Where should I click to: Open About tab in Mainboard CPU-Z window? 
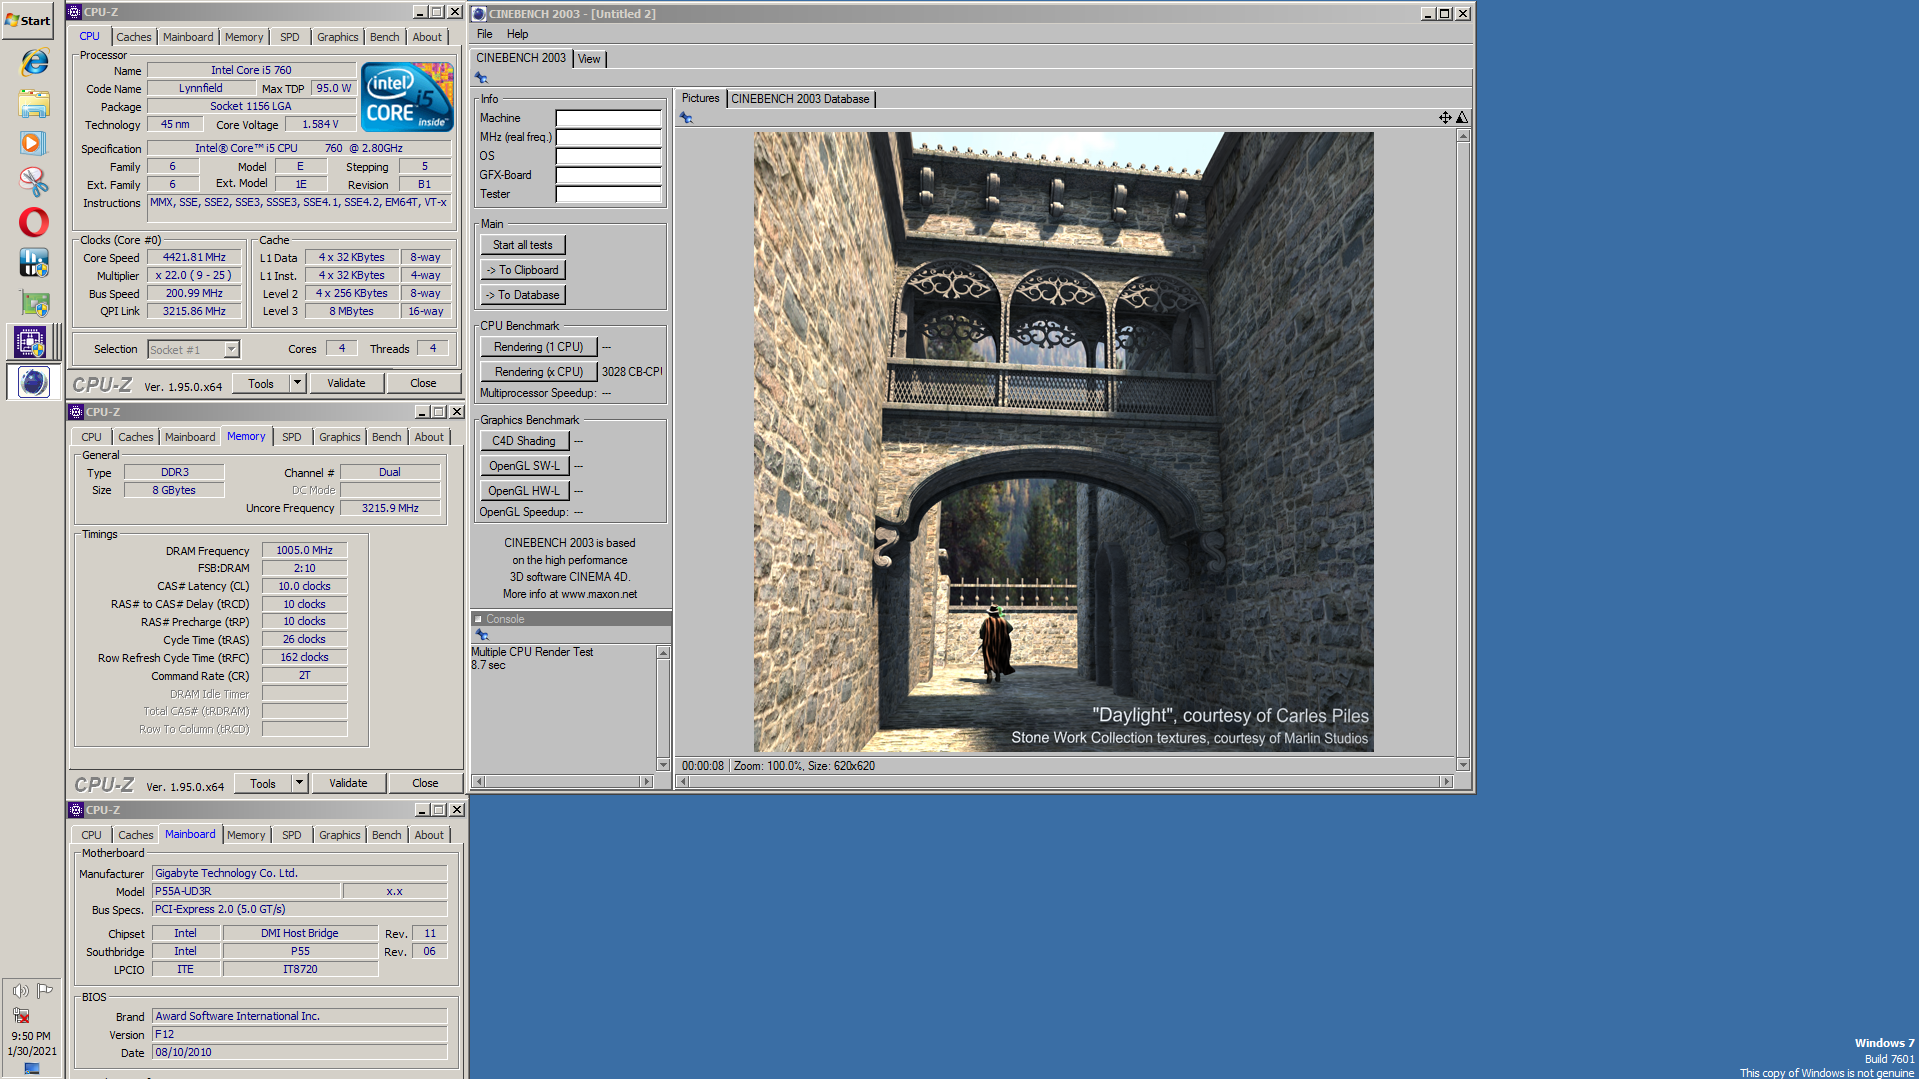coord(429,835)
